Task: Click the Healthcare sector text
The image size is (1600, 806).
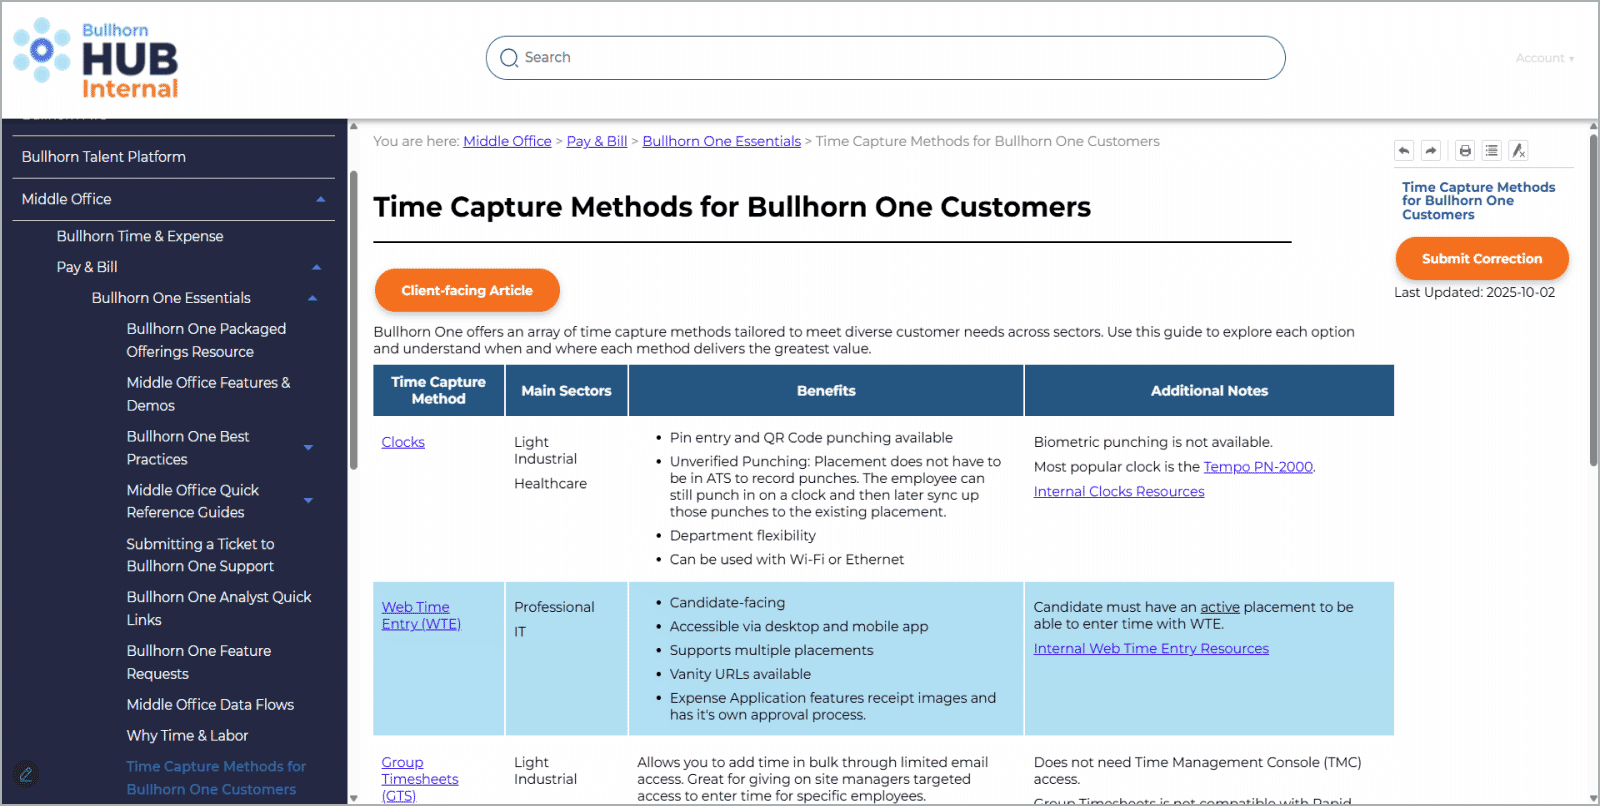Action: coord(550,484)
